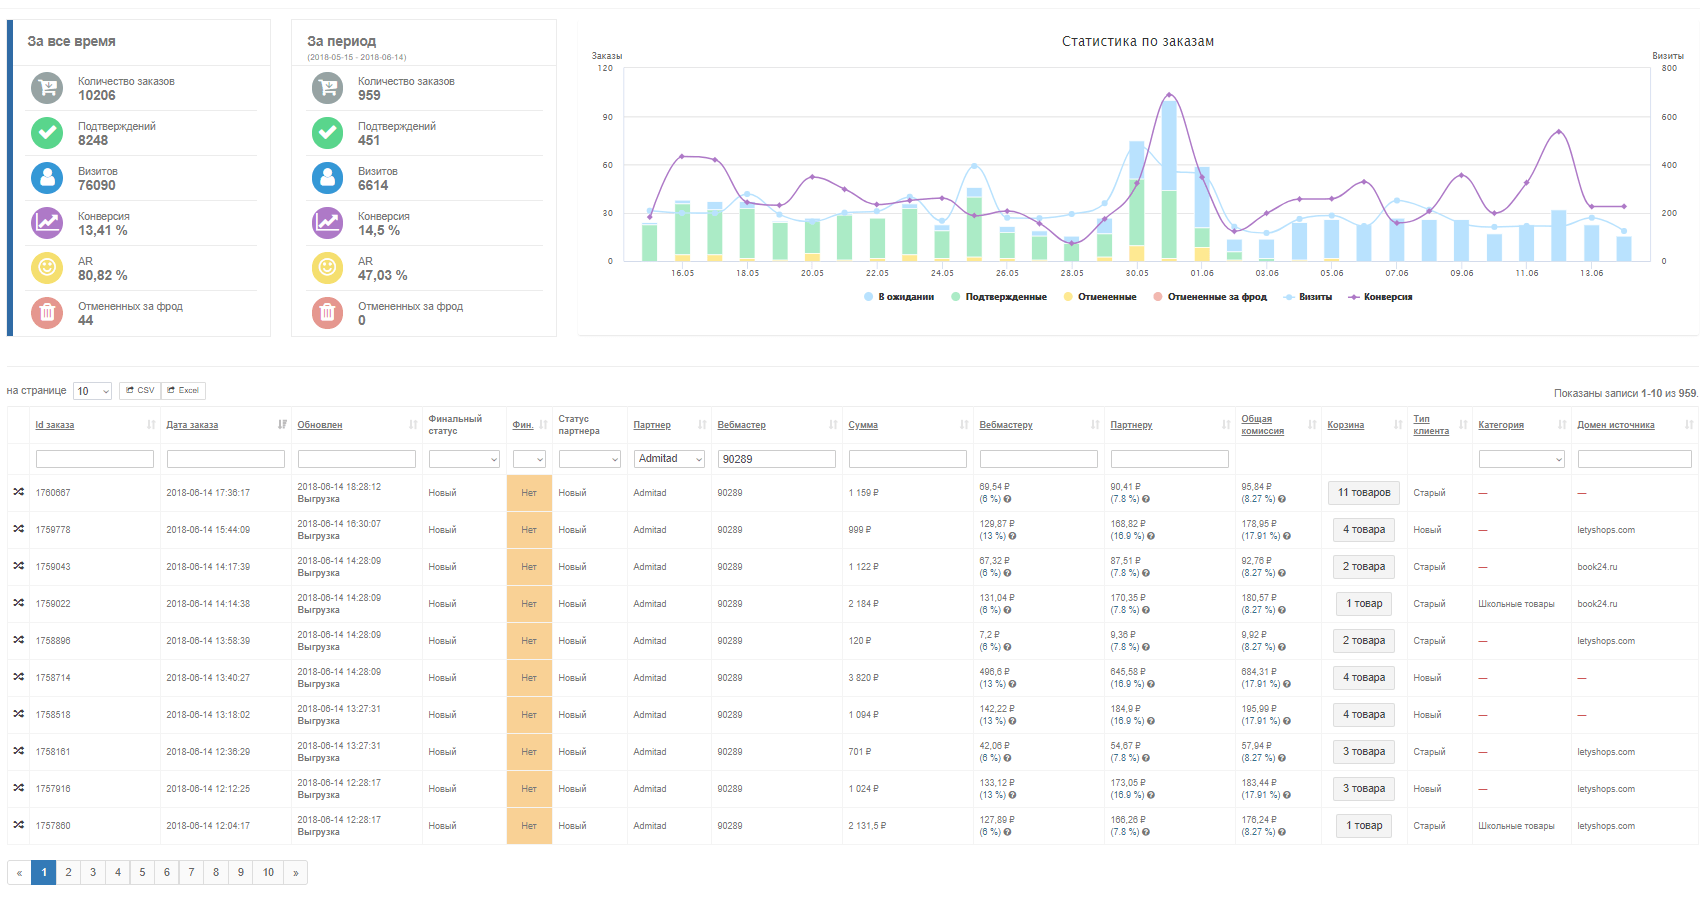1700x897 pixels.
Task: Click the shuffle icon for order 1757860
Action: [19, 825]
